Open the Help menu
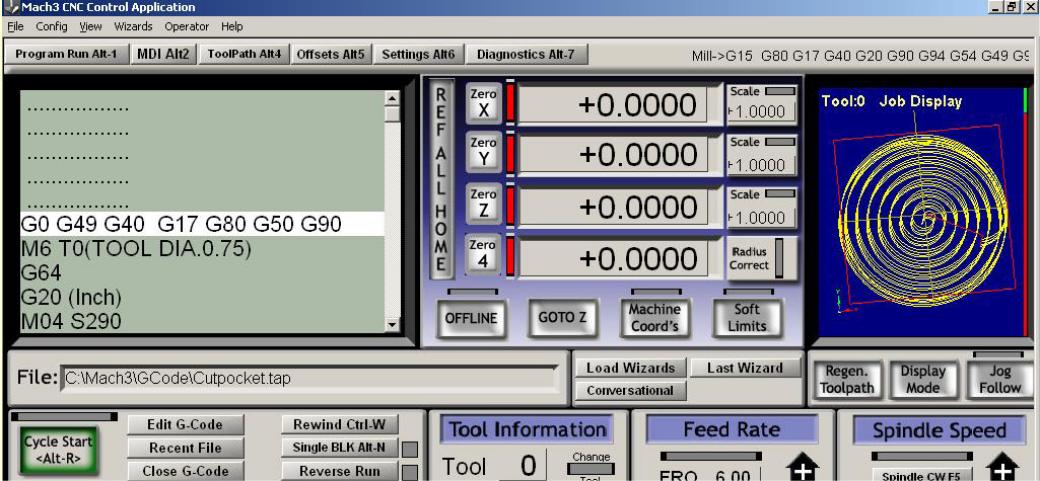The width and height of the screenshot is (1040, 481). click(x=232, y=27)
